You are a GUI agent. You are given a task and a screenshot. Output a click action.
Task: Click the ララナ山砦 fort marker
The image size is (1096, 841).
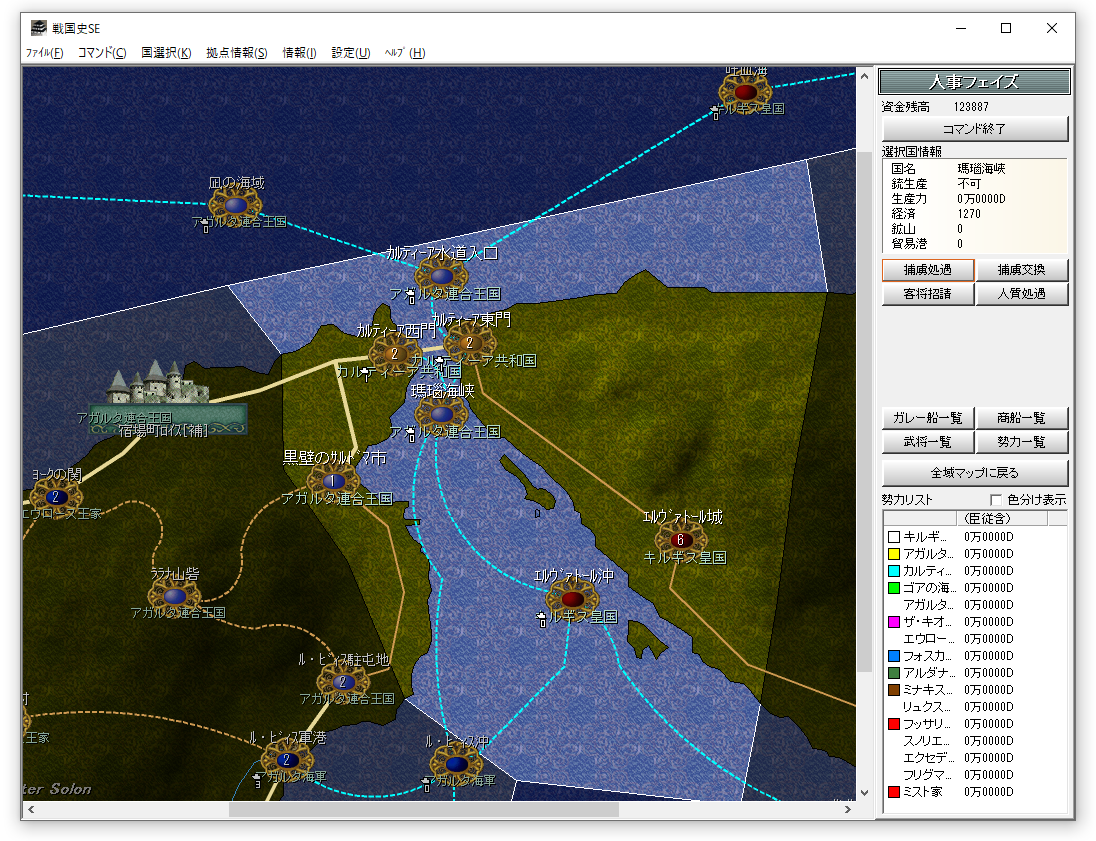174,596
